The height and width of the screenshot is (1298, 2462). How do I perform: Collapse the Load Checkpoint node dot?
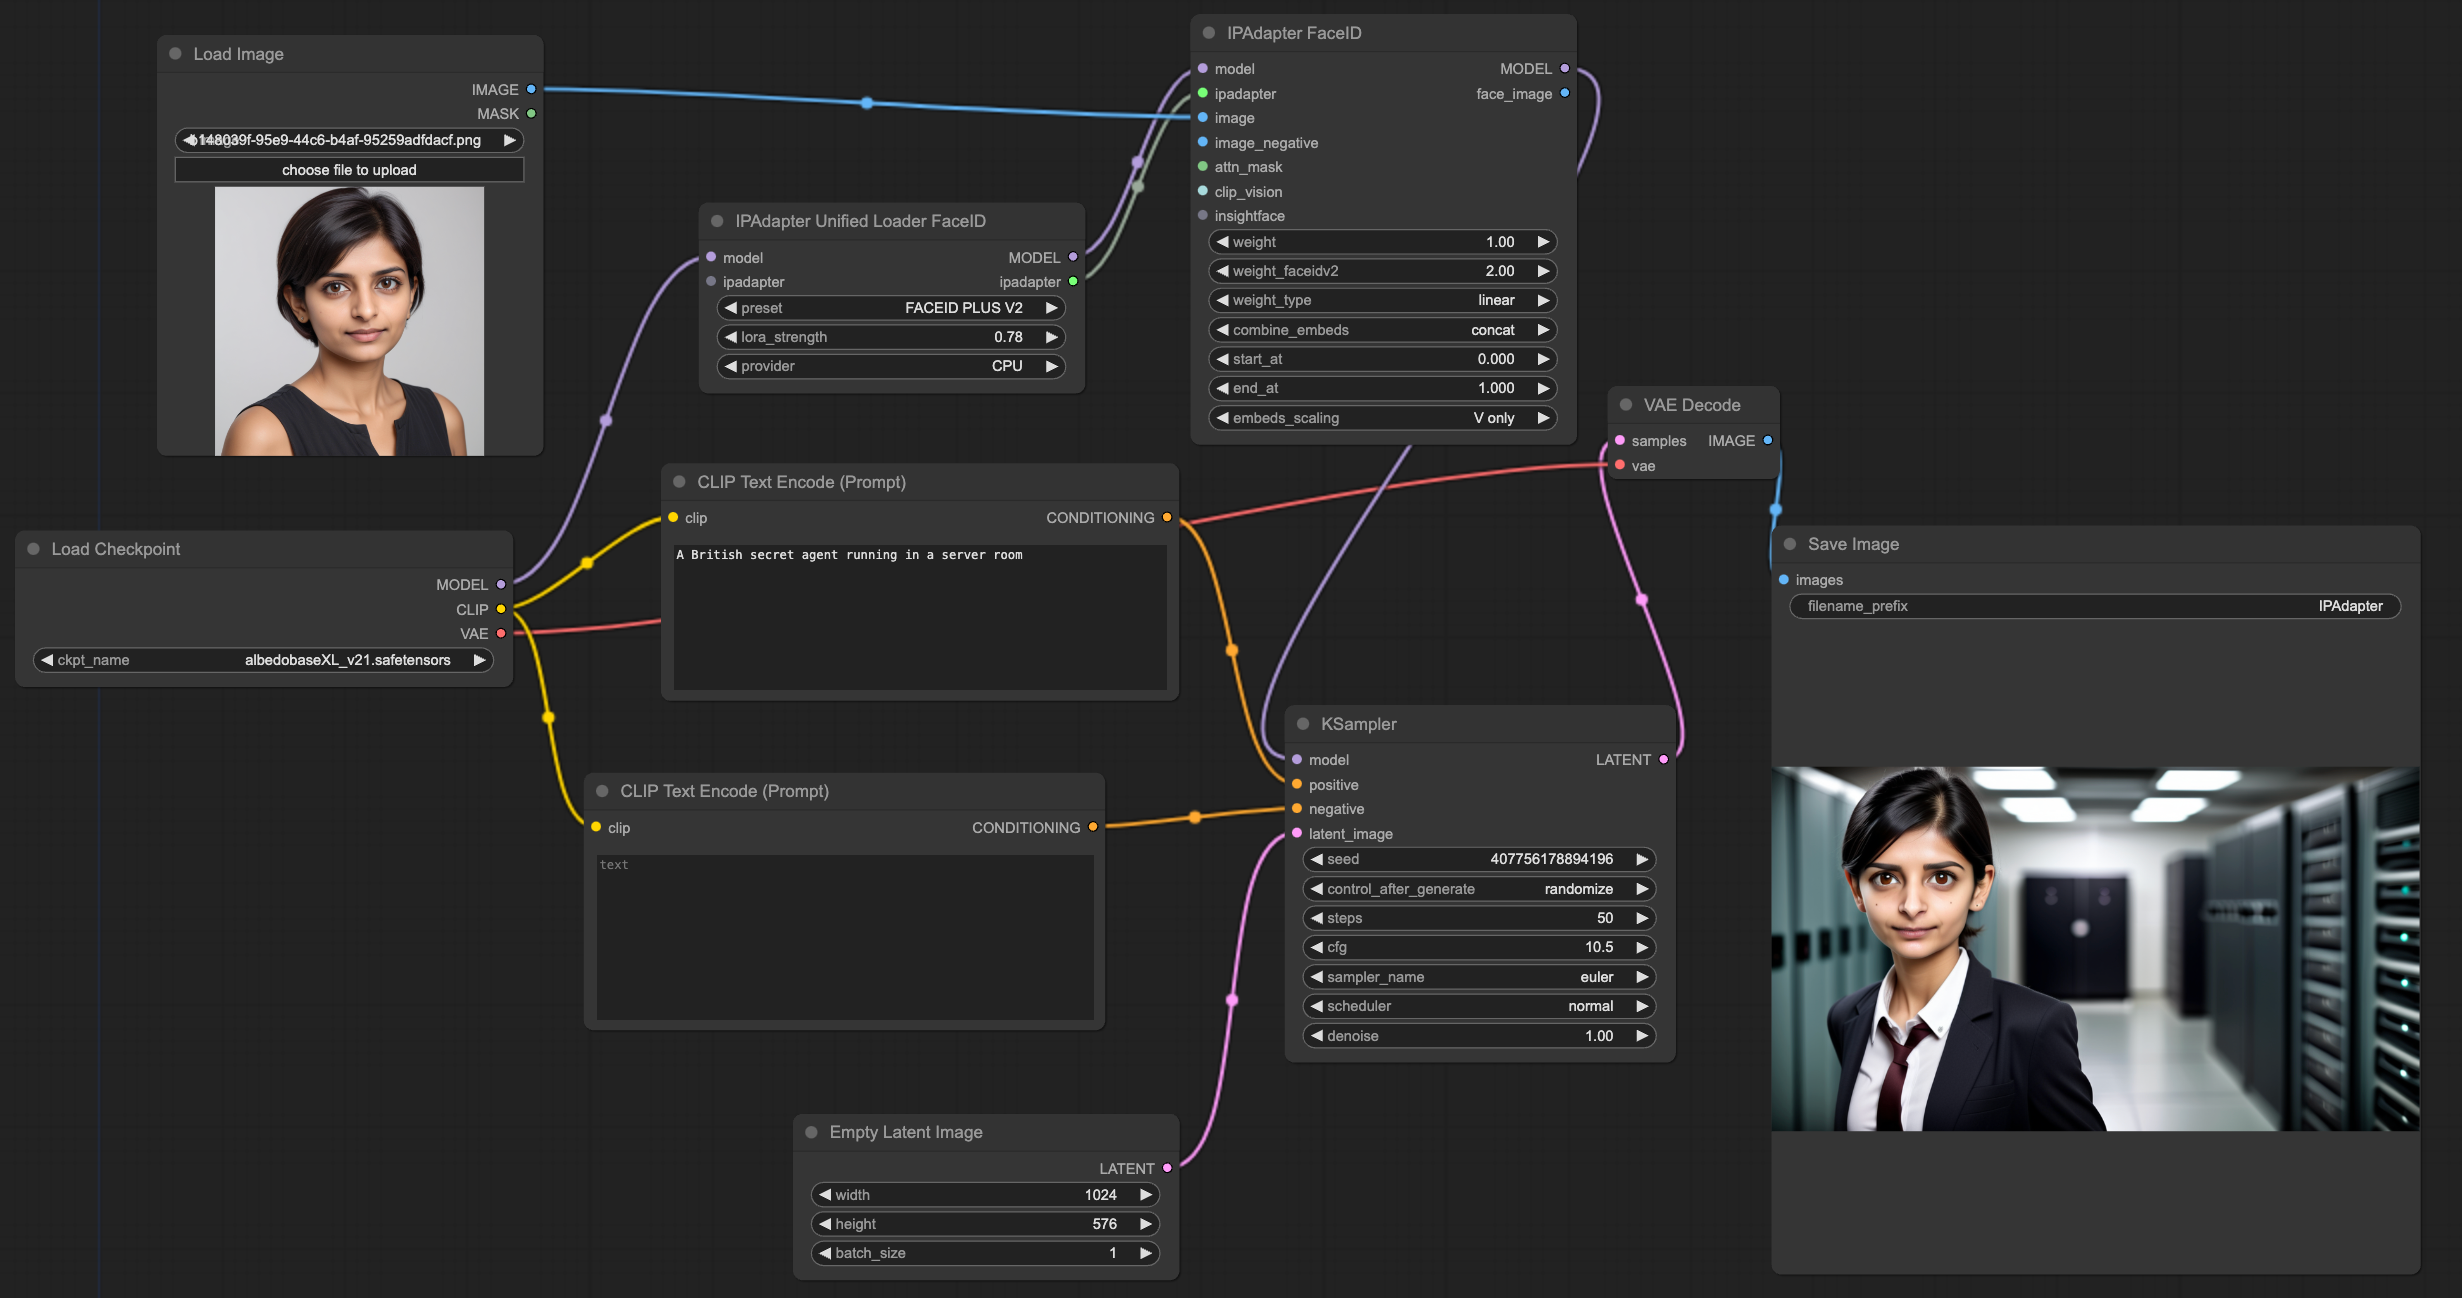[34, 549]
